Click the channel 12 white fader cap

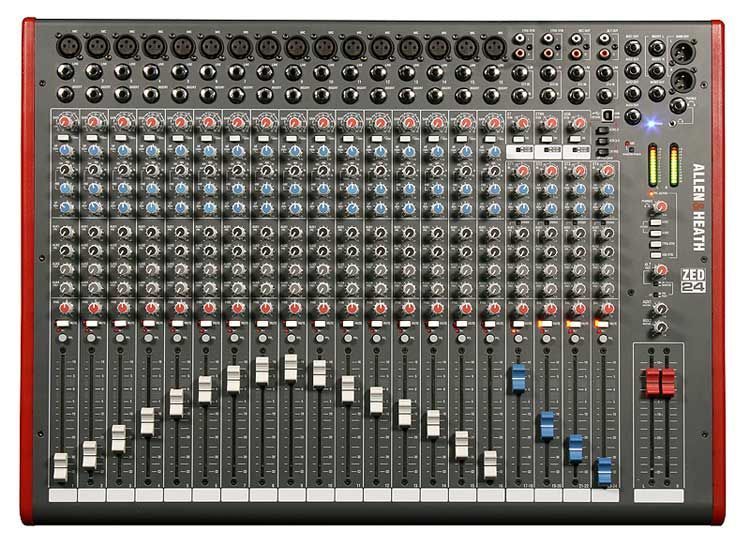tap(376, 400)
